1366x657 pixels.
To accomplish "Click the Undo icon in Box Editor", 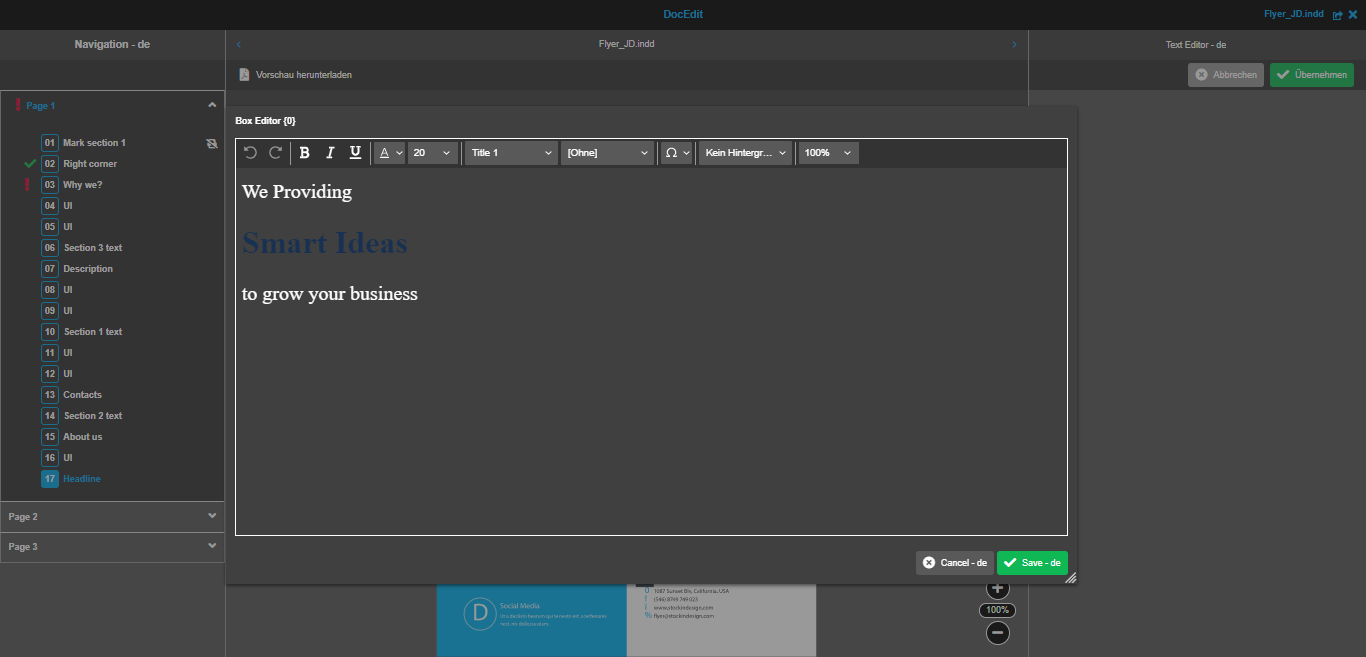I will (249, 152).
